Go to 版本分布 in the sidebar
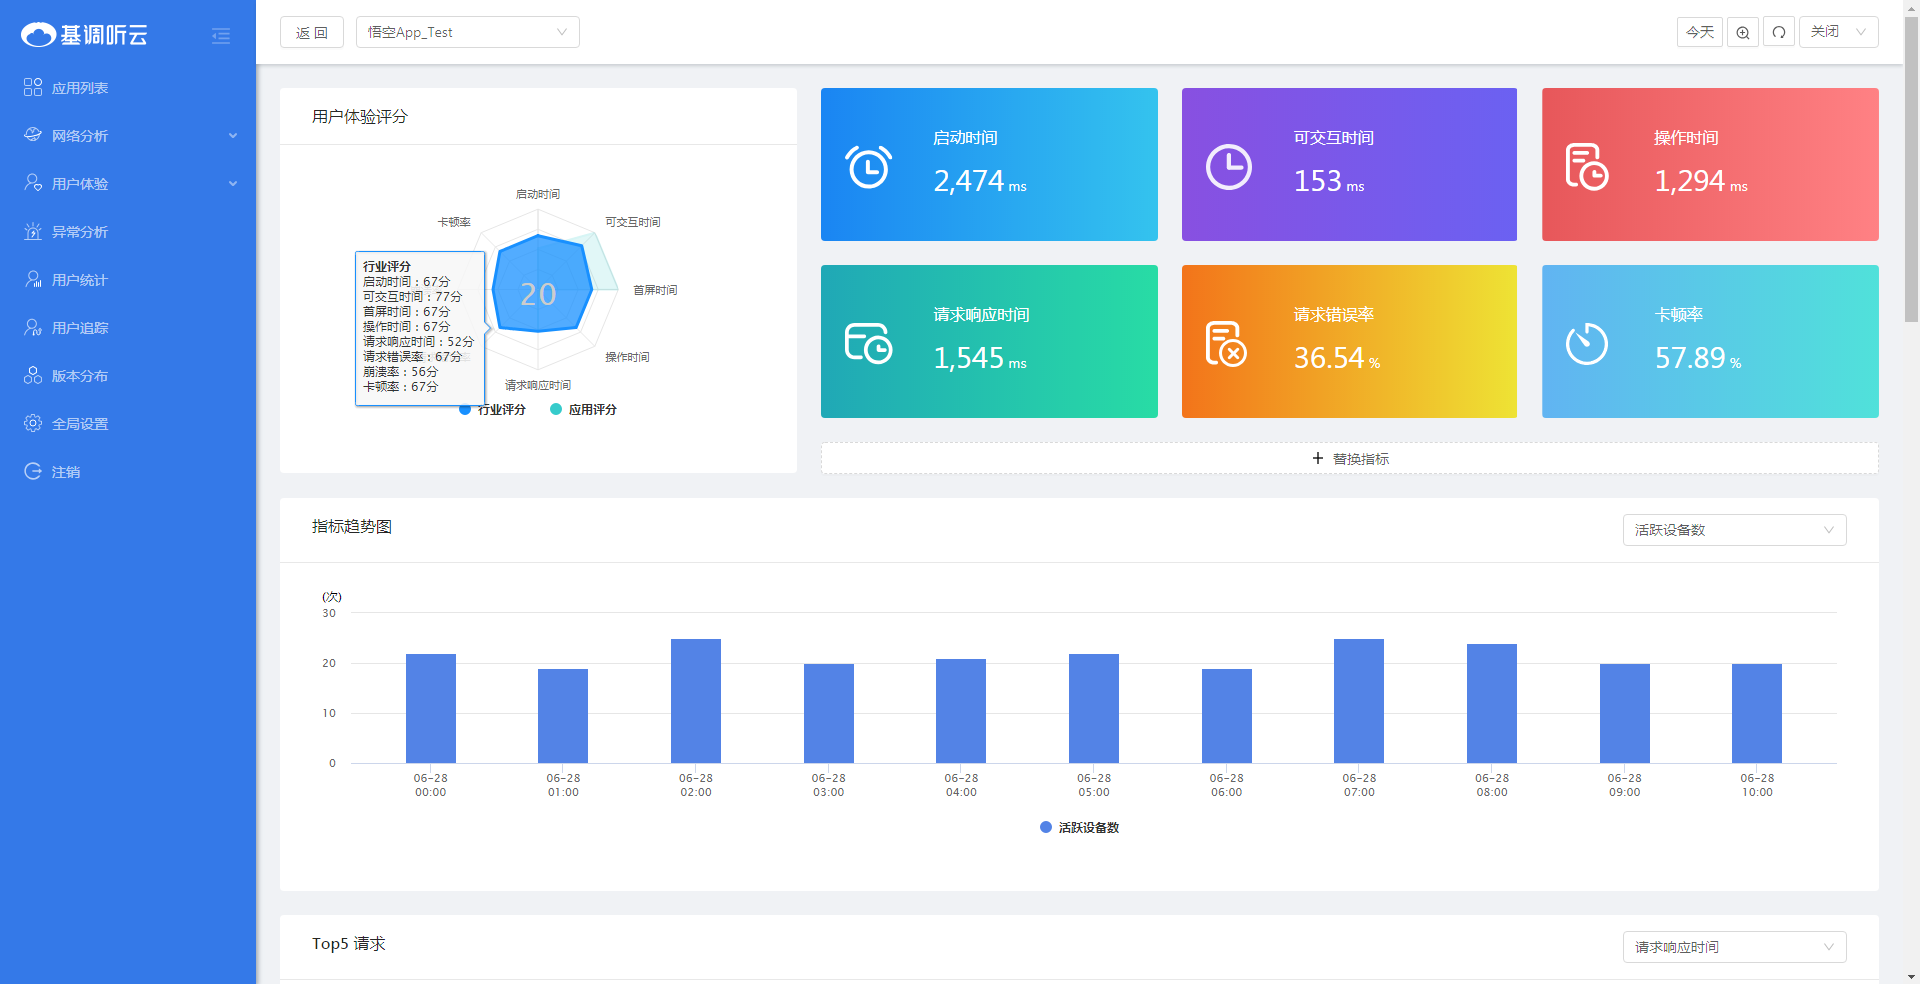This screenshot has height=984, width=1920. pos(80,376)
